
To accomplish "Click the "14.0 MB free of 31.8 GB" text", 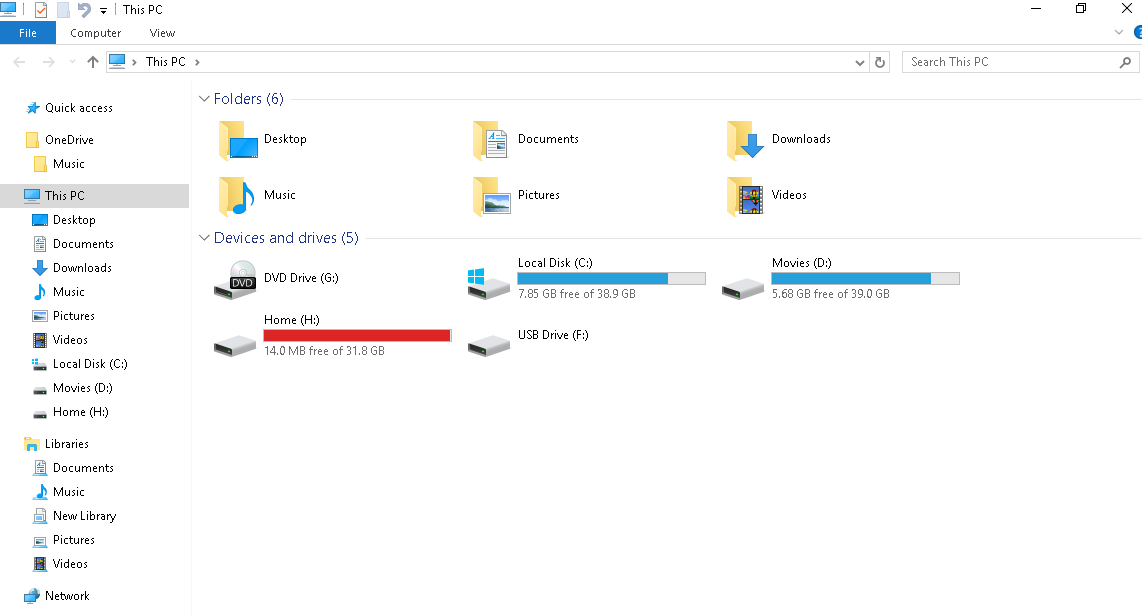I will tap(324, 351).
